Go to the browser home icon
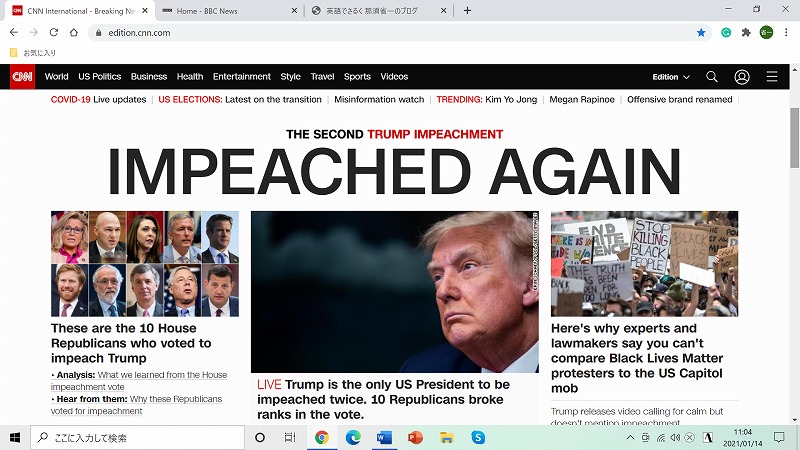Image resolution: width=800 pixels, height=450 pixels. [x=74, y=32]
